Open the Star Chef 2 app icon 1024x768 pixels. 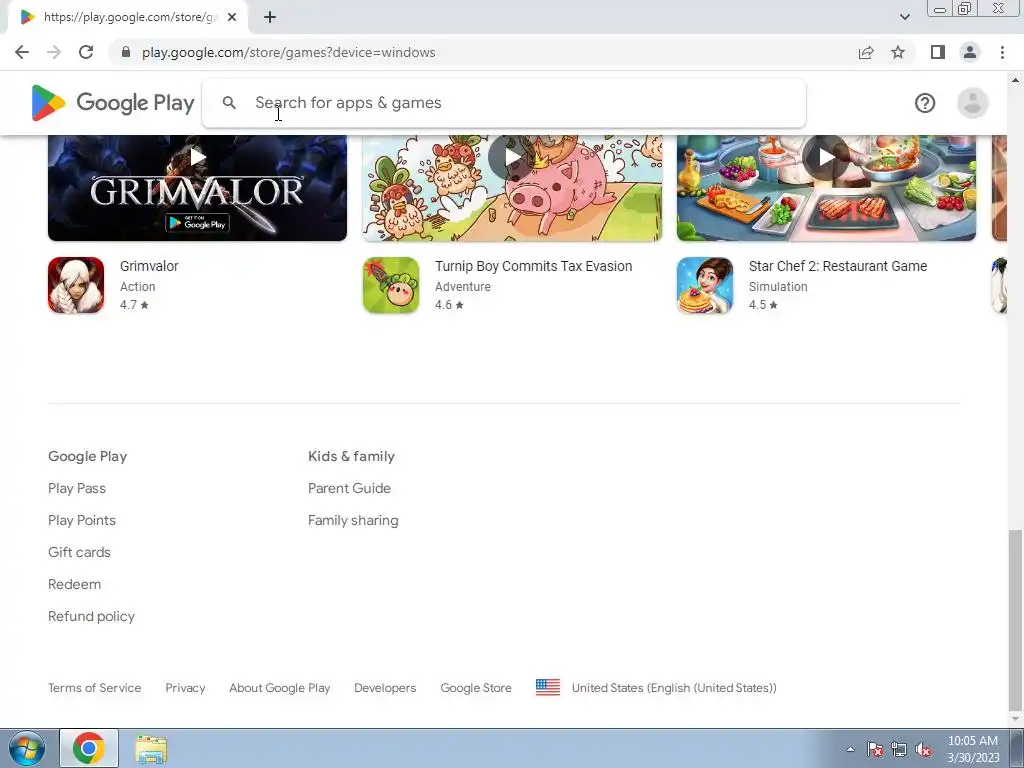click(x=705, y=285)
